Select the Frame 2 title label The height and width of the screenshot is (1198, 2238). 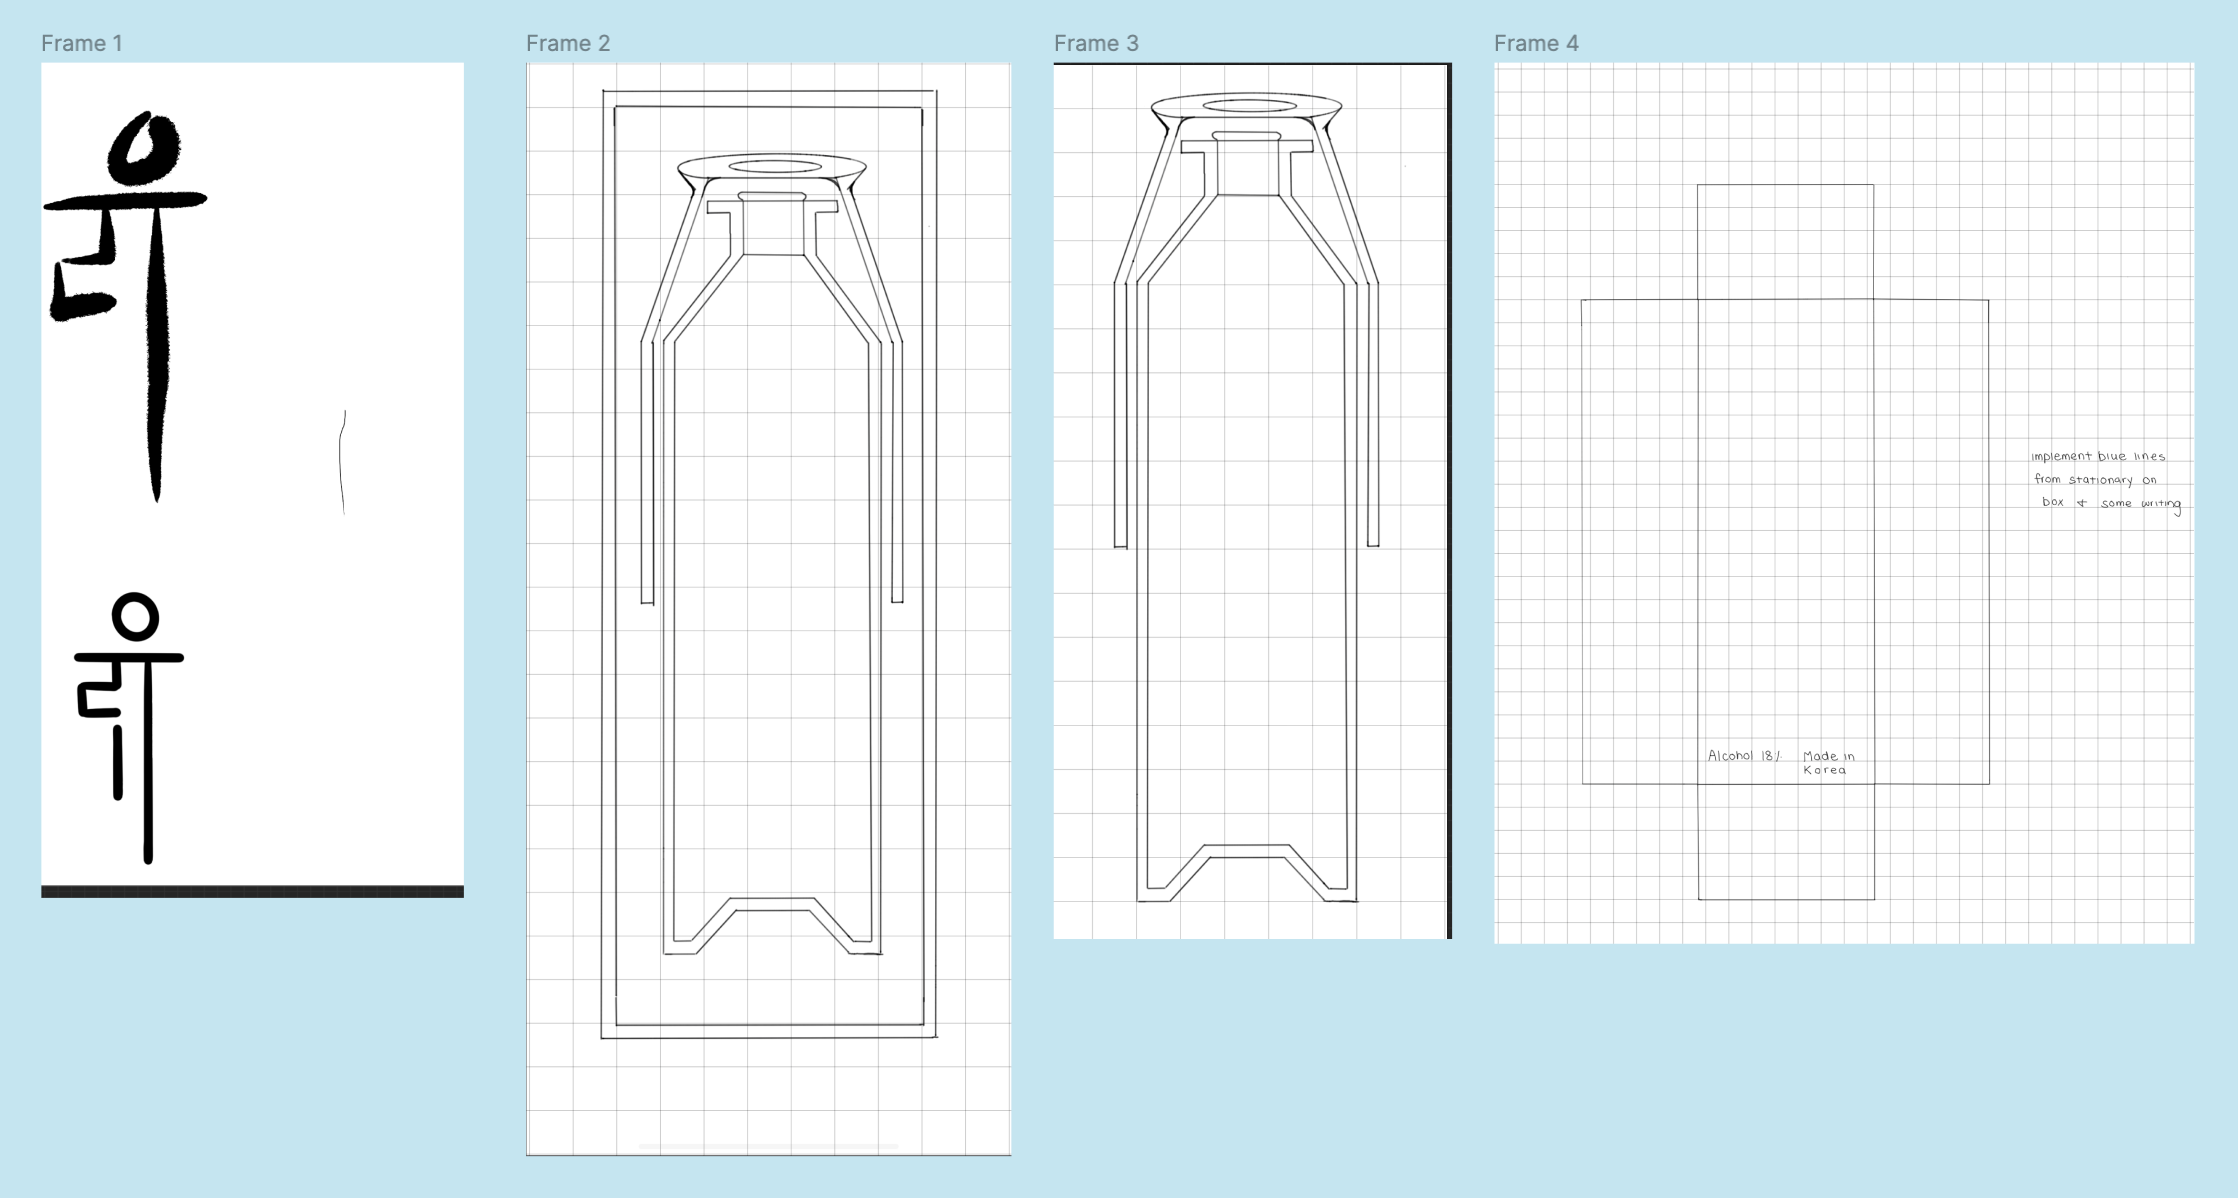click(567, 43)
